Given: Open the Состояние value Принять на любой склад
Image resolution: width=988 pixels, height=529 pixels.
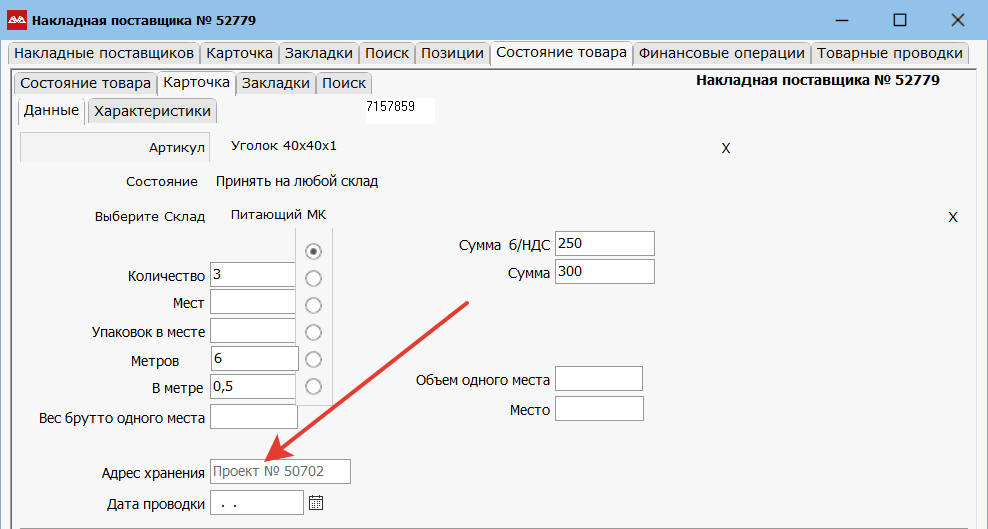Looking at the screenshot, I should [x=297, y=182].
